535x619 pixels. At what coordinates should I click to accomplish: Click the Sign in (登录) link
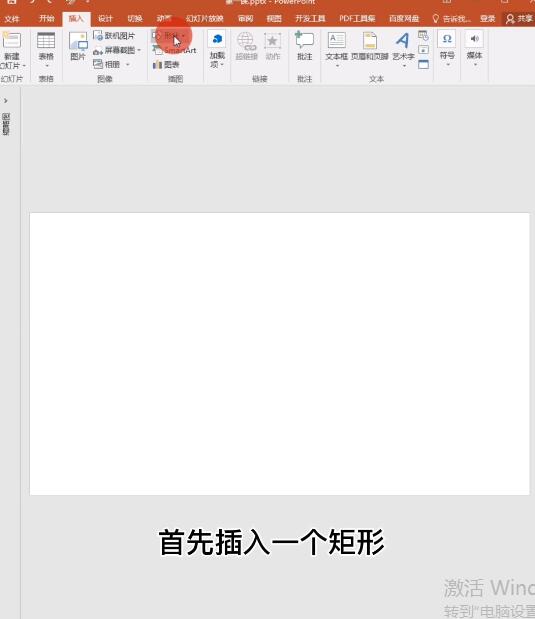point(487,19)
